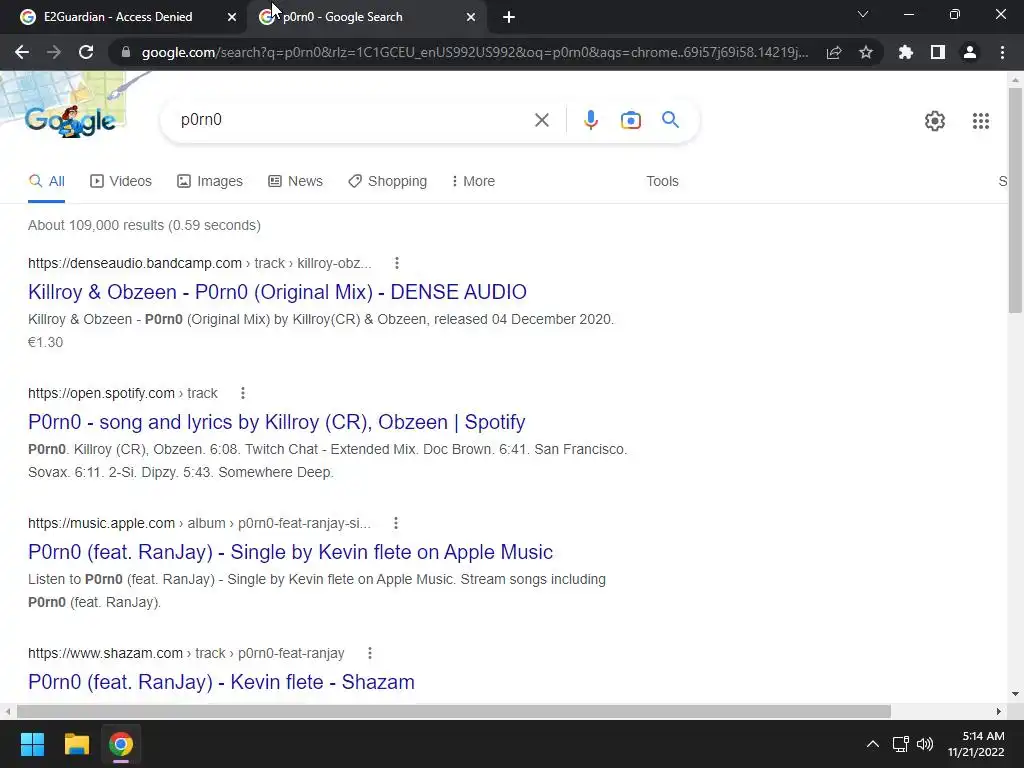Image resolution: width=1024 pixels, height=768 pixels.
Task: Expand the More search filters
Action: click(473, 182)
